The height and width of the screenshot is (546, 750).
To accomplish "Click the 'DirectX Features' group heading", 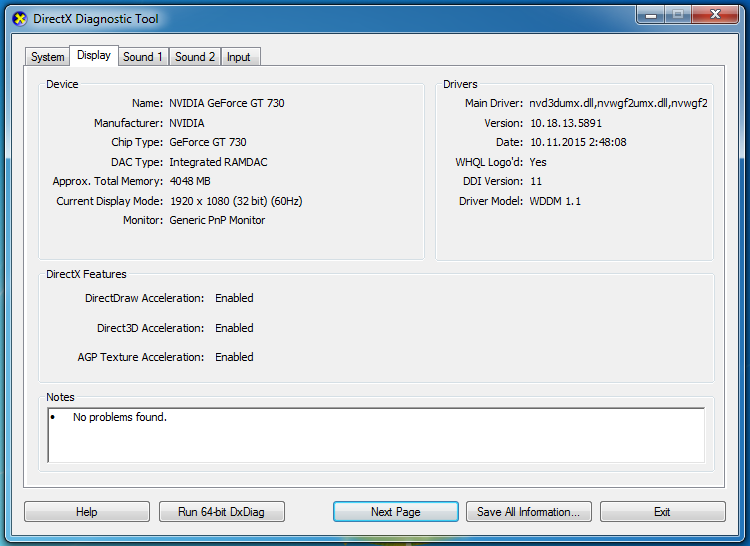I will coord(86,274).
